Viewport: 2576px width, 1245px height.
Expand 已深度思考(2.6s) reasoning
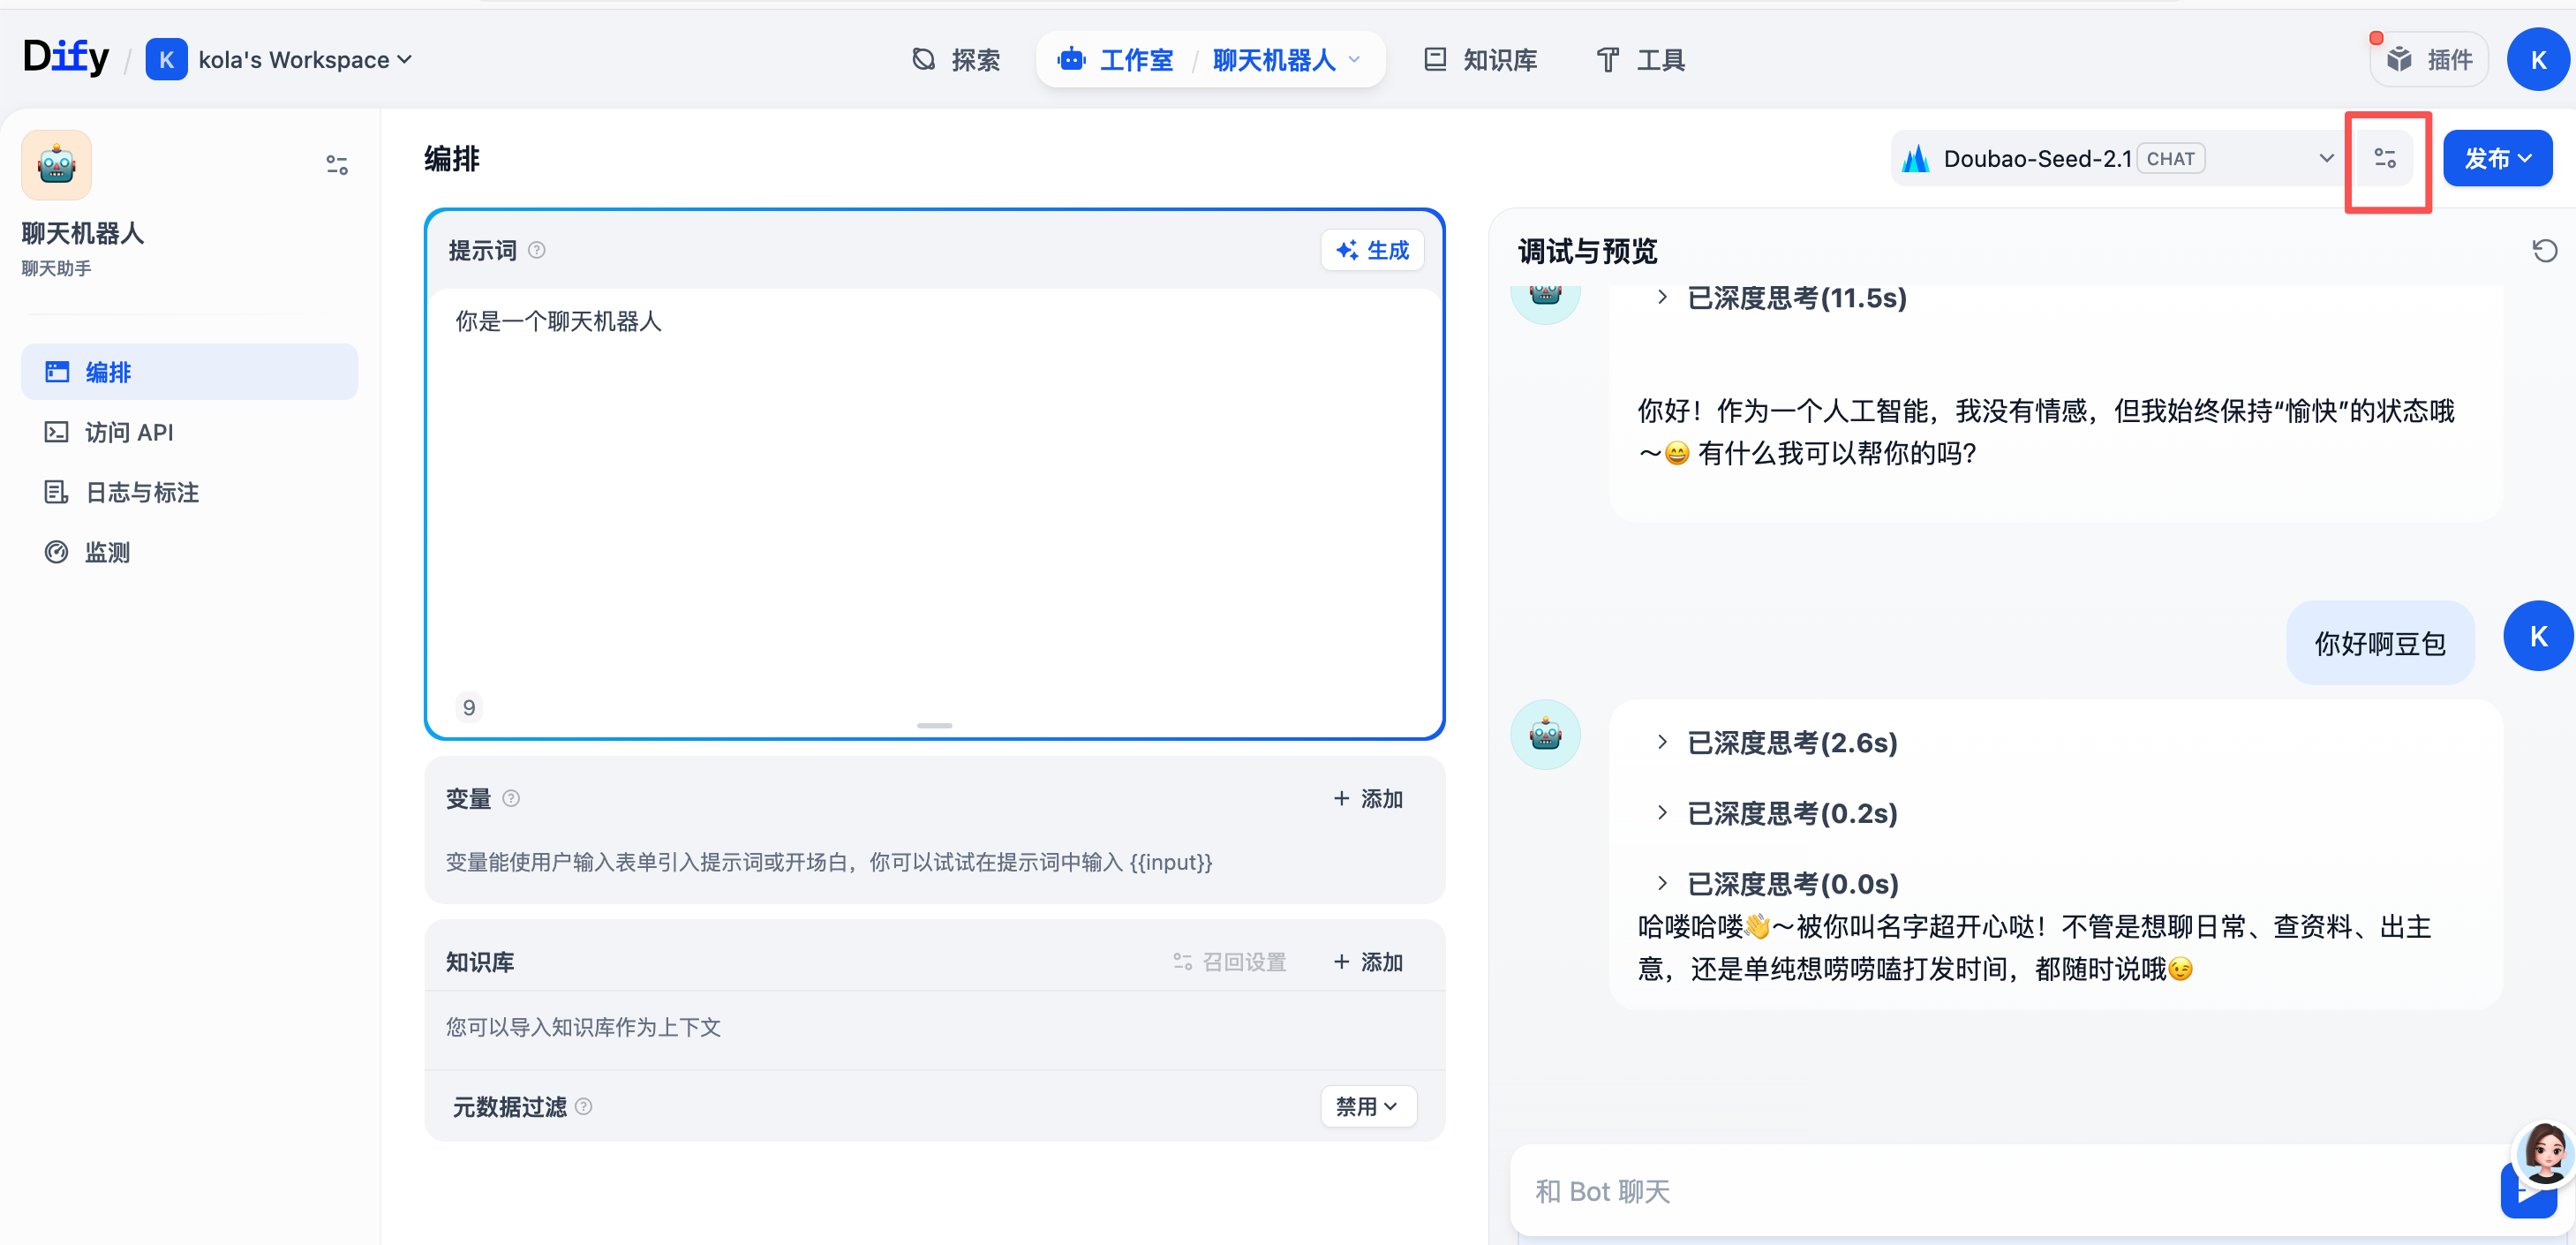[1777, 743]
